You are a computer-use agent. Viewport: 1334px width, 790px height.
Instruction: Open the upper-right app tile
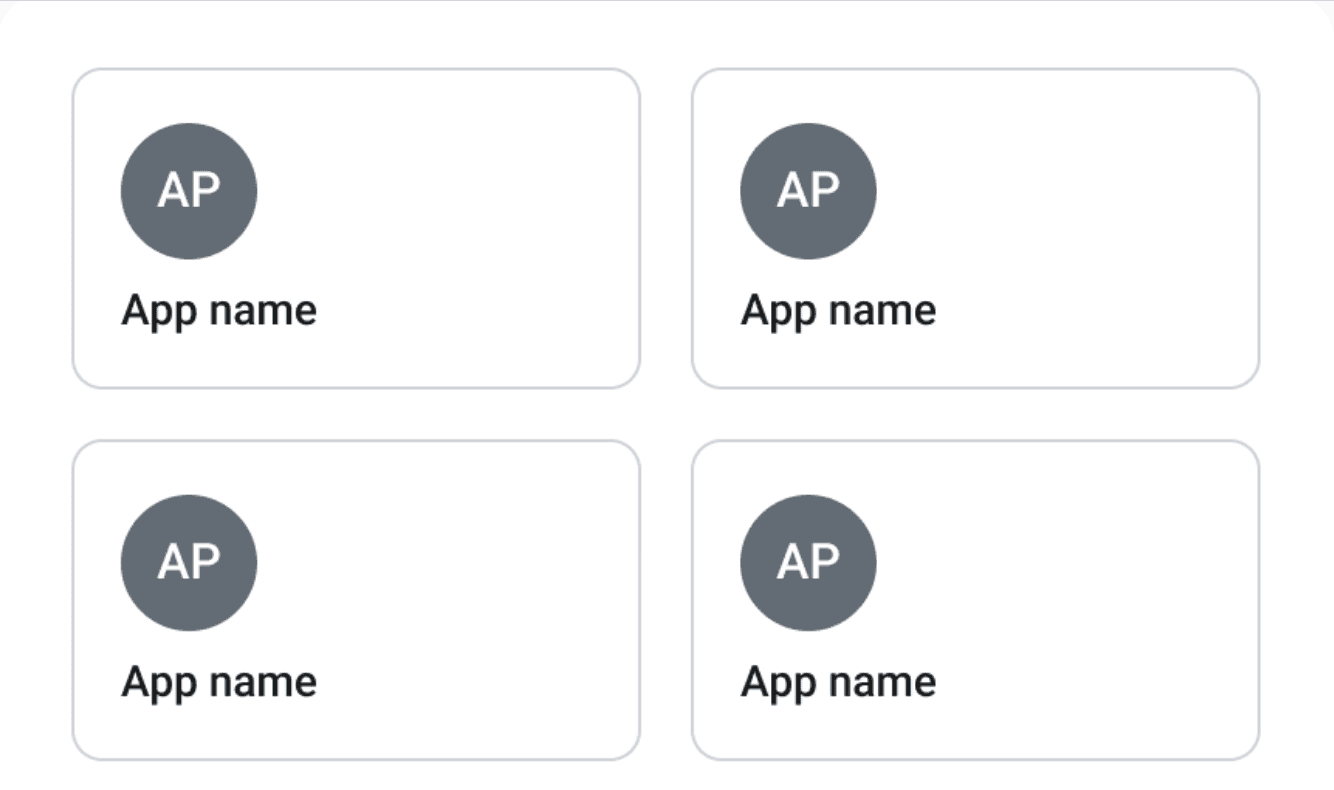[978, 226]
